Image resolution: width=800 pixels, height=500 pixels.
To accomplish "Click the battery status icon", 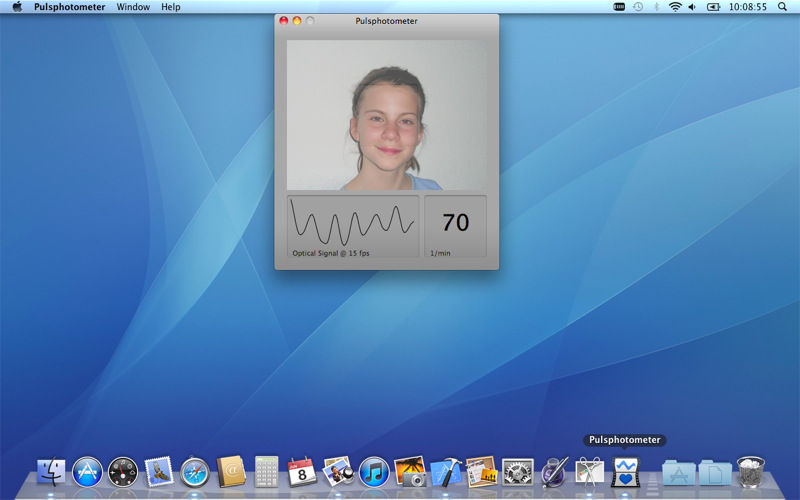I will [713, 7].
